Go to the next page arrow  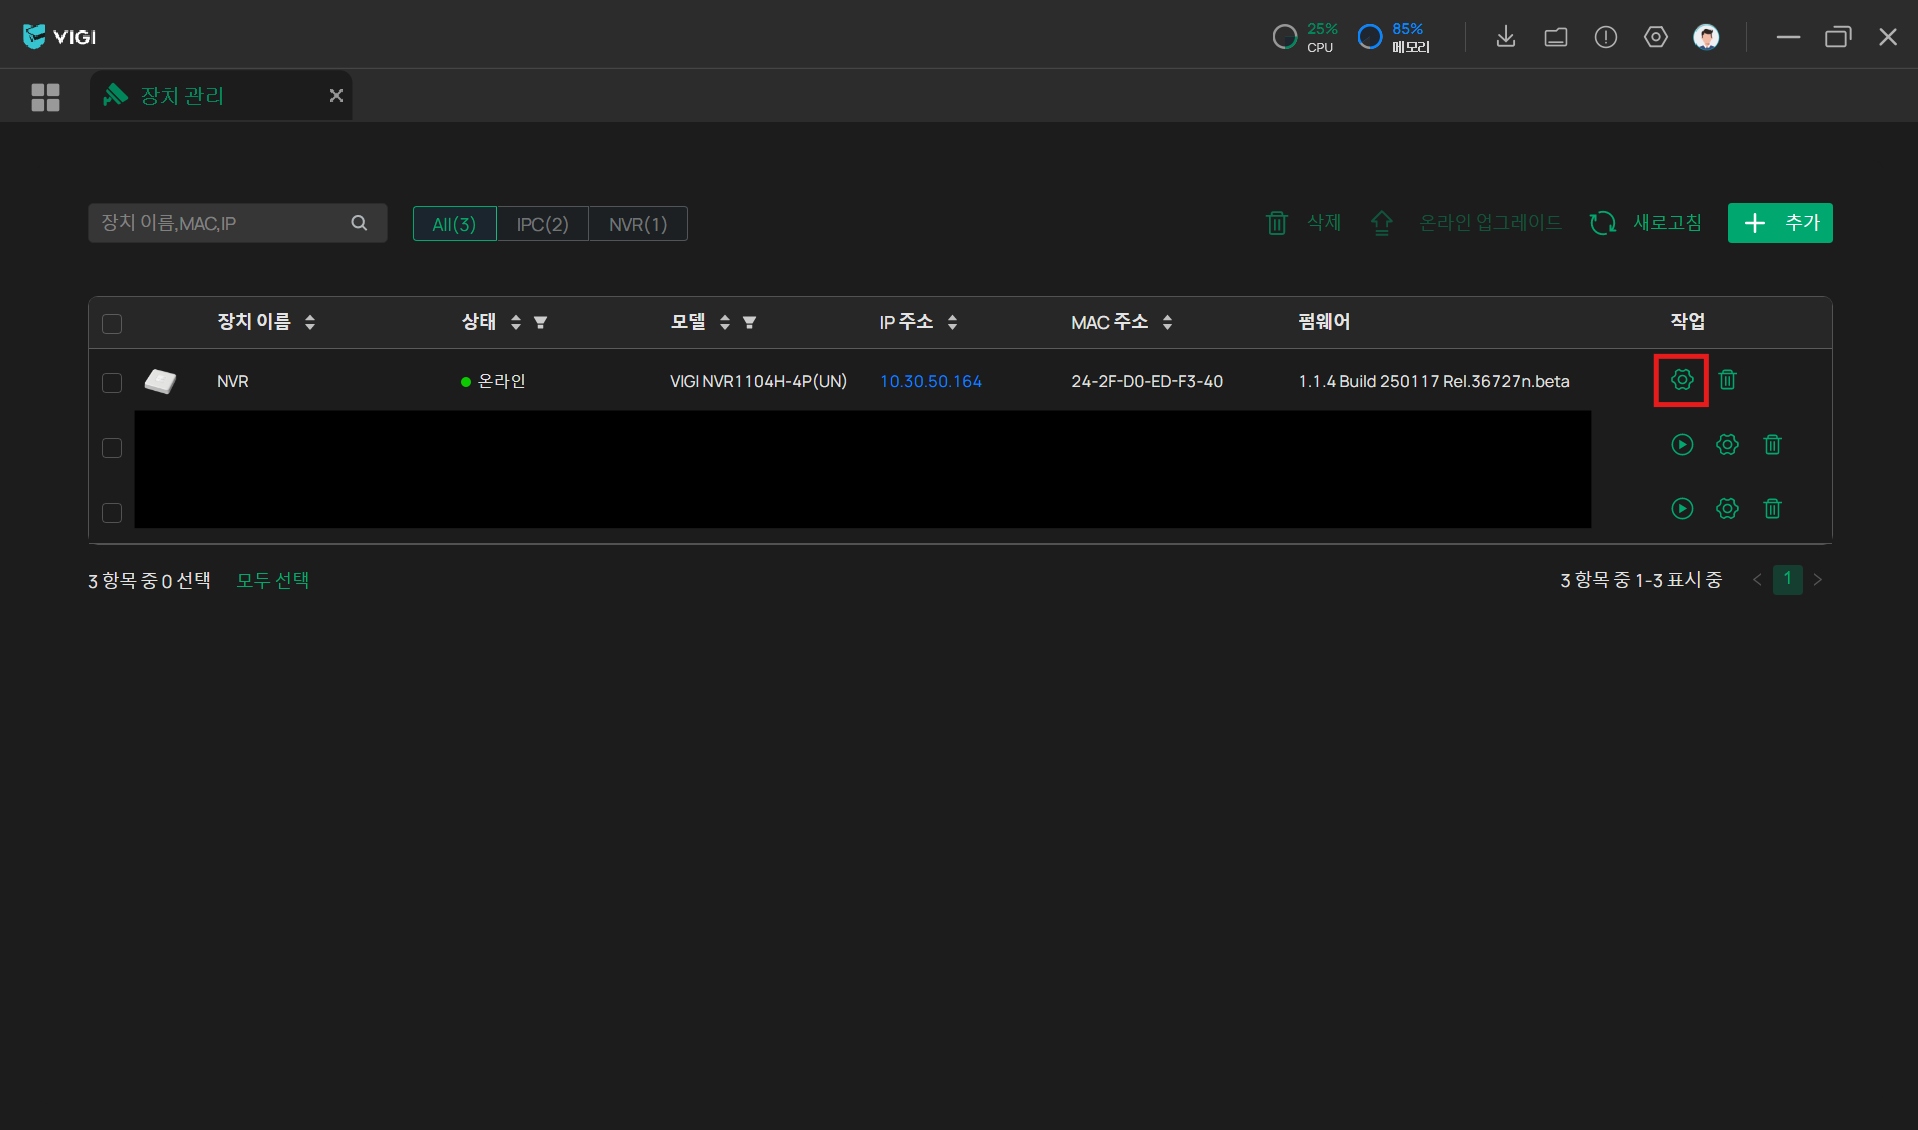[x=1818, y=580]
